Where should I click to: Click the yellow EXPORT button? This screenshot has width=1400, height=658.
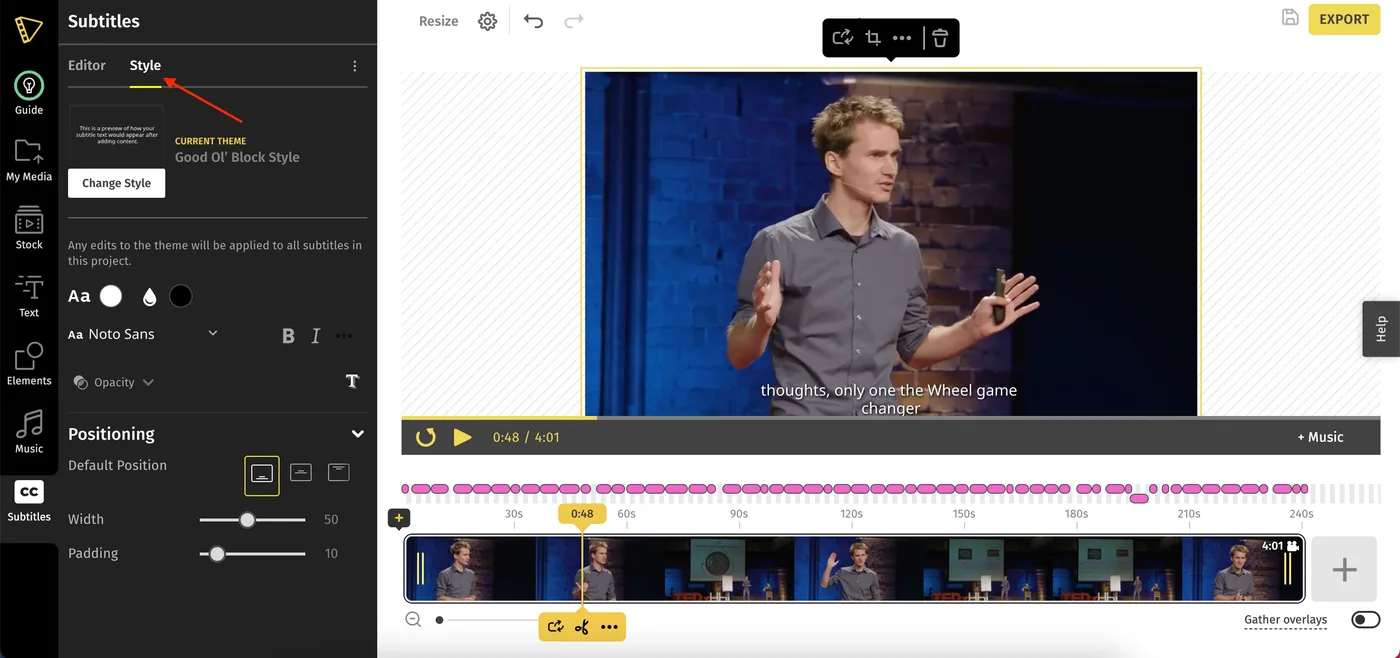pyautogui.click(x=1344, y=19)
